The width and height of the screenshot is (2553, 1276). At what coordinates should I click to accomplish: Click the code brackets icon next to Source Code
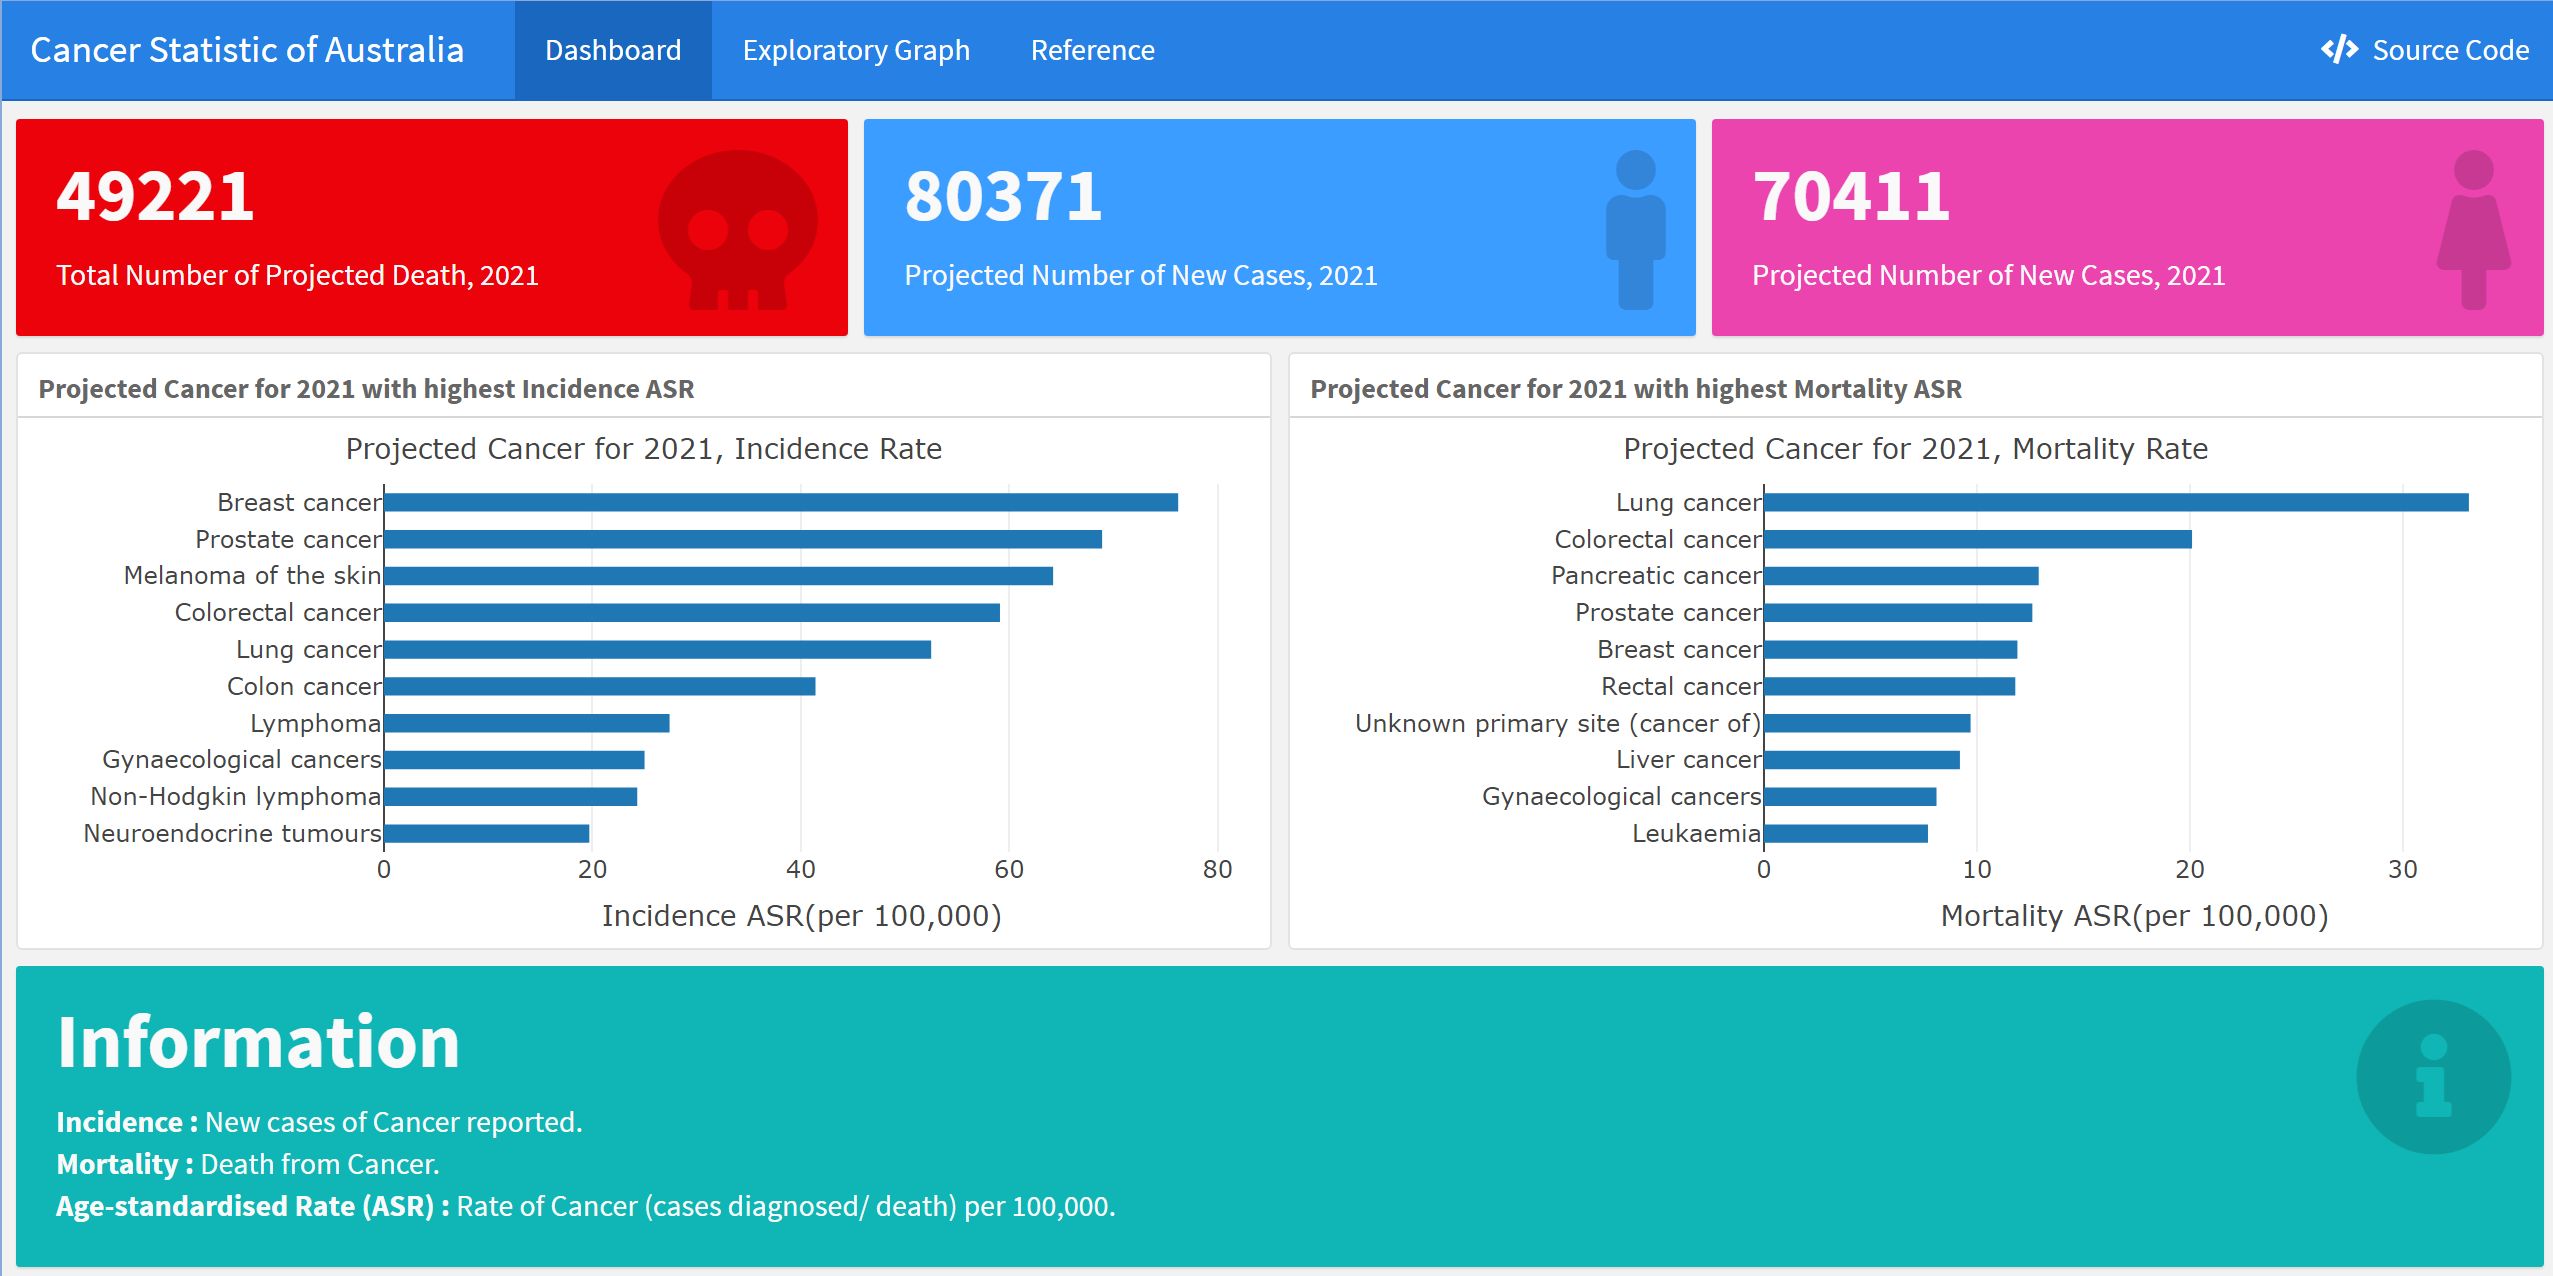(2339, 49)
